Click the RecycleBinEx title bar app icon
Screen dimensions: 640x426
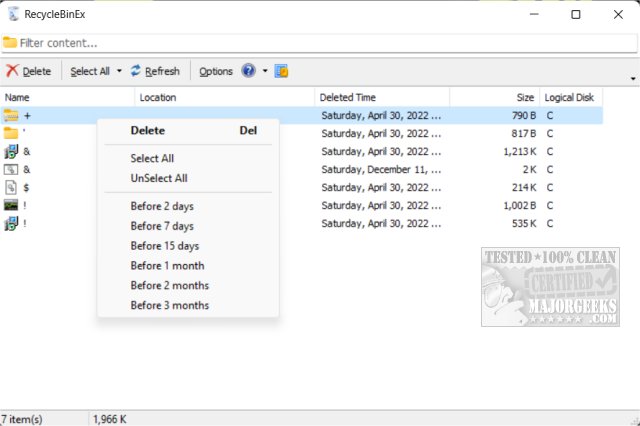pyautogui.click(x=13, y=14)
